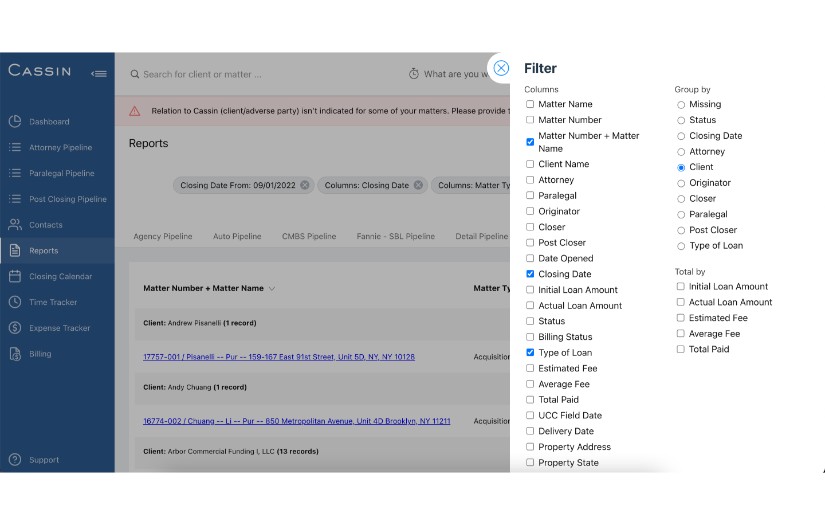
Task: Click the Expense Tracker dollar icon
Action: [x=15, y=327]
